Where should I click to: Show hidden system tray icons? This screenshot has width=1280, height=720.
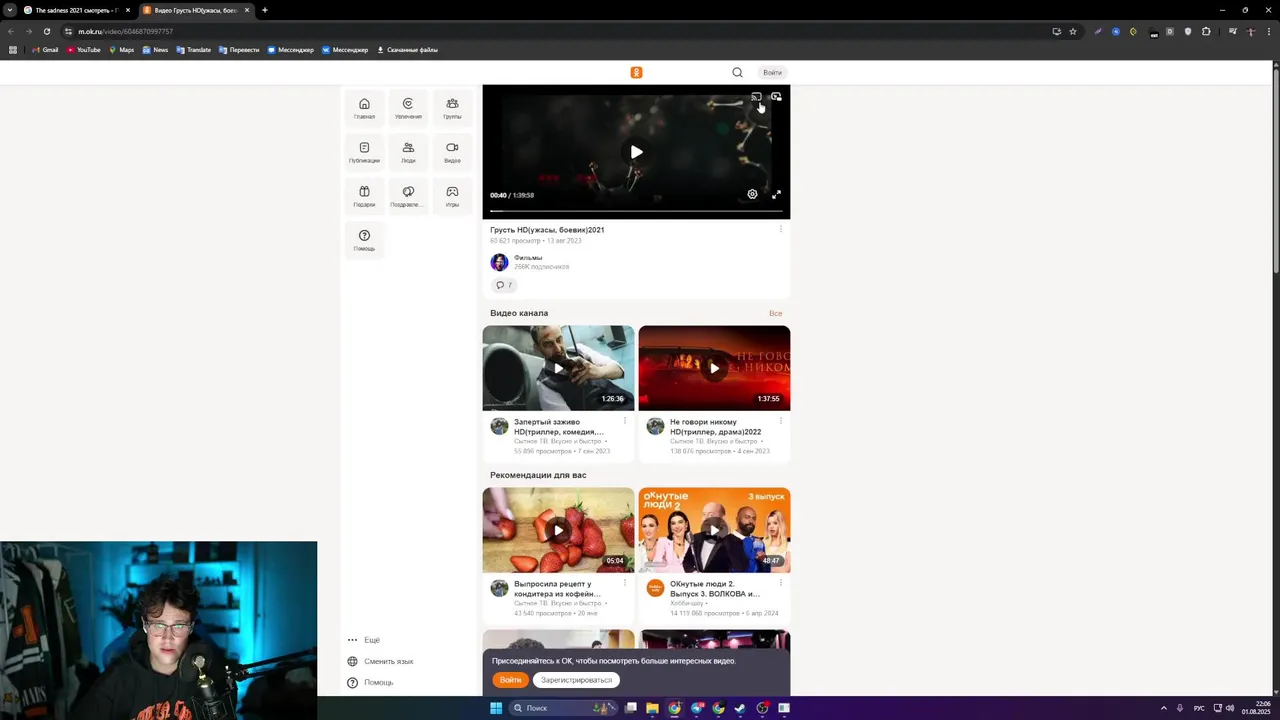1163,708
